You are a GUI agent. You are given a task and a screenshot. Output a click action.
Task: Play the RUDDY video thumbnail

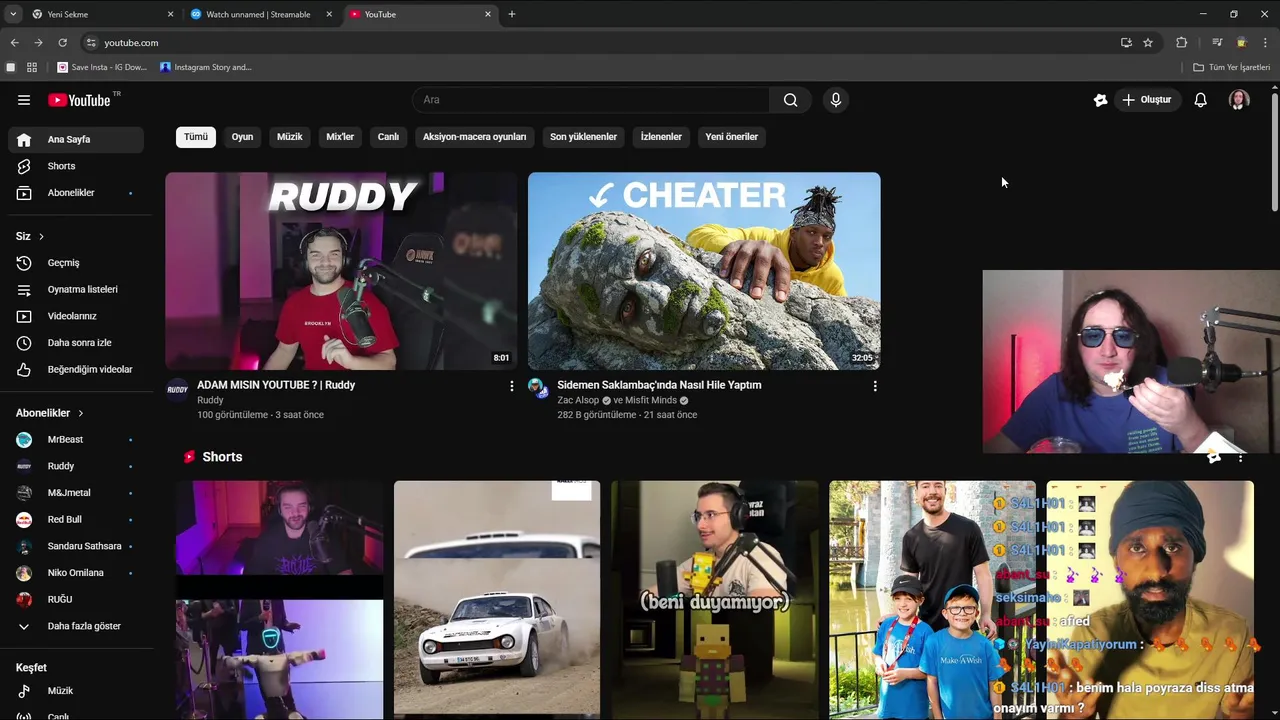[x=341, y=271]
